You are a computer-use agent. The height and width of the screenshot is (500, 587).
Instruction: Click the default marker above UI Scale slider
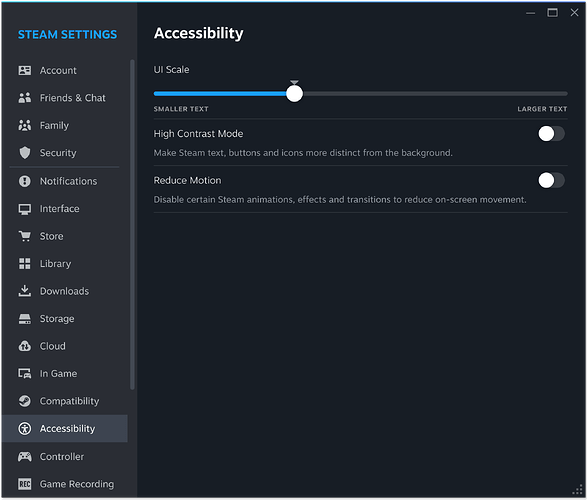[x=295, y=82]
